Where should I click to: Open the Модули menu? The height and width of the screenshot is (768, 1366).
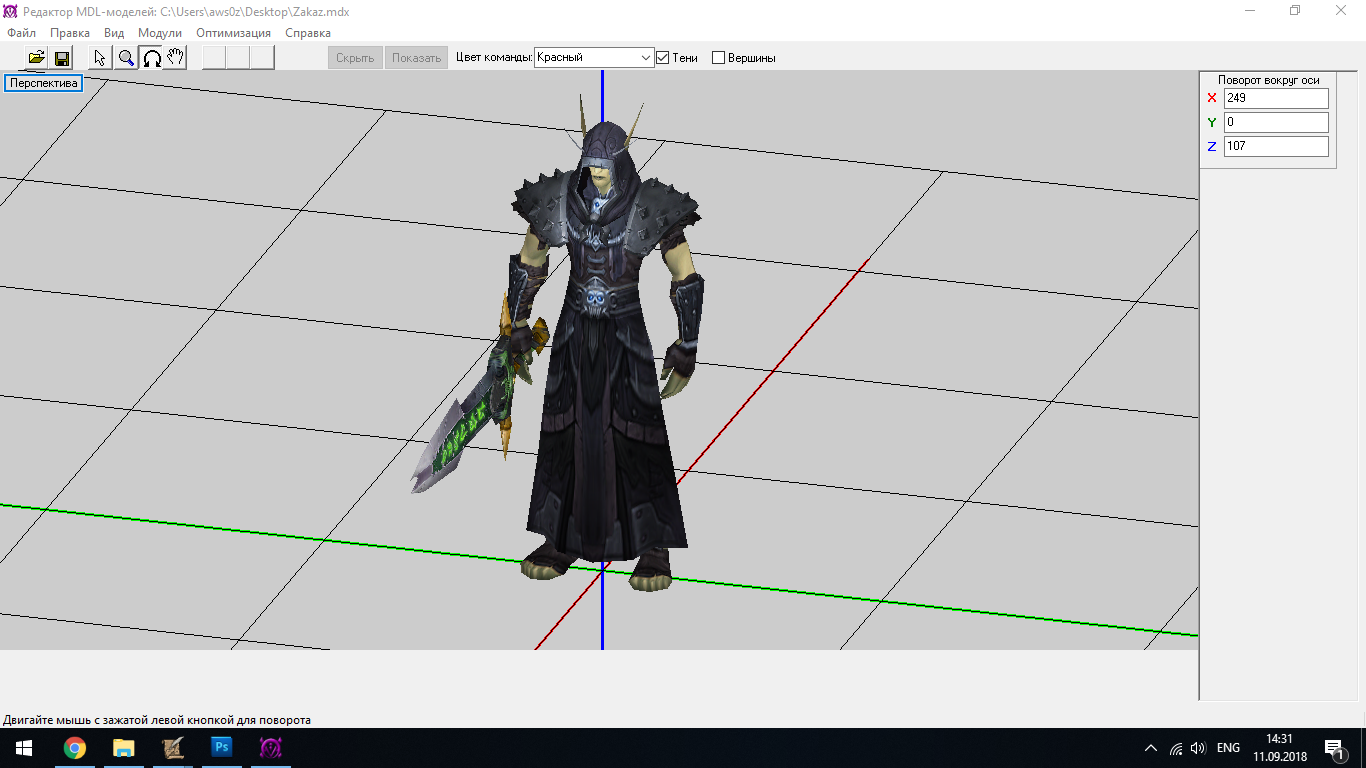point(160,33)
